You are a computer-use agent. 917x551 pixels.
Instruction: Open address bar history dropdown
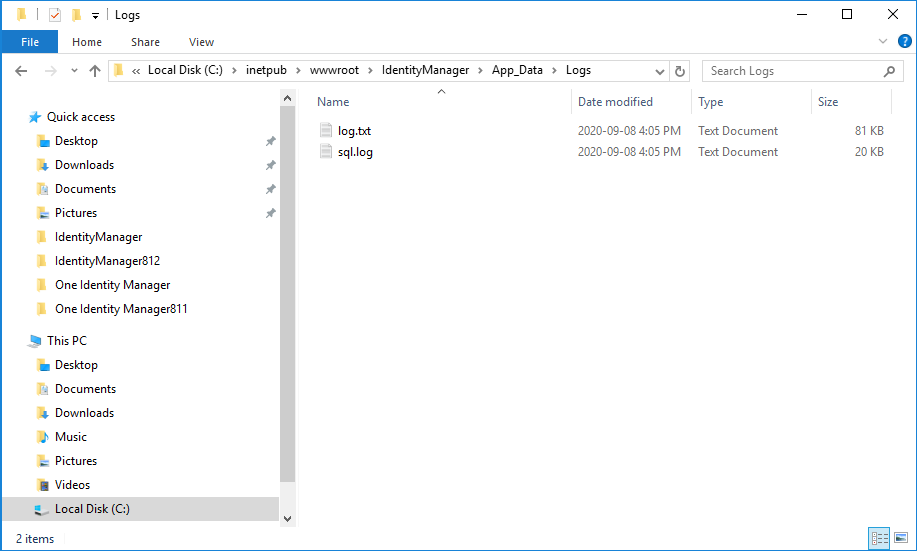pyautogui.click(x=659, y=71)
